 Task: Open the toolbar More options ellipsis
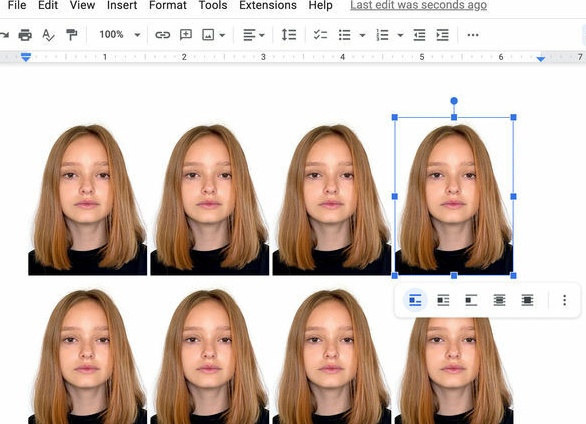473,35
